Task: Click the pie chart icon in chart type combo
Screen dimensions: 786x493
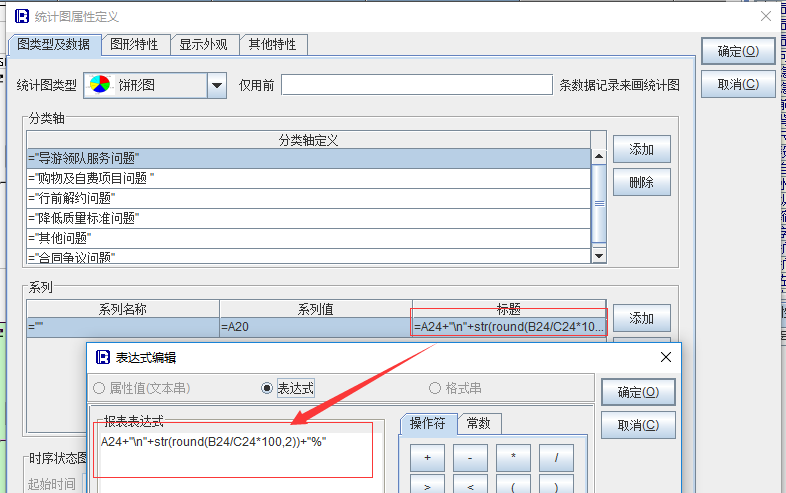Action: [100, 85]
